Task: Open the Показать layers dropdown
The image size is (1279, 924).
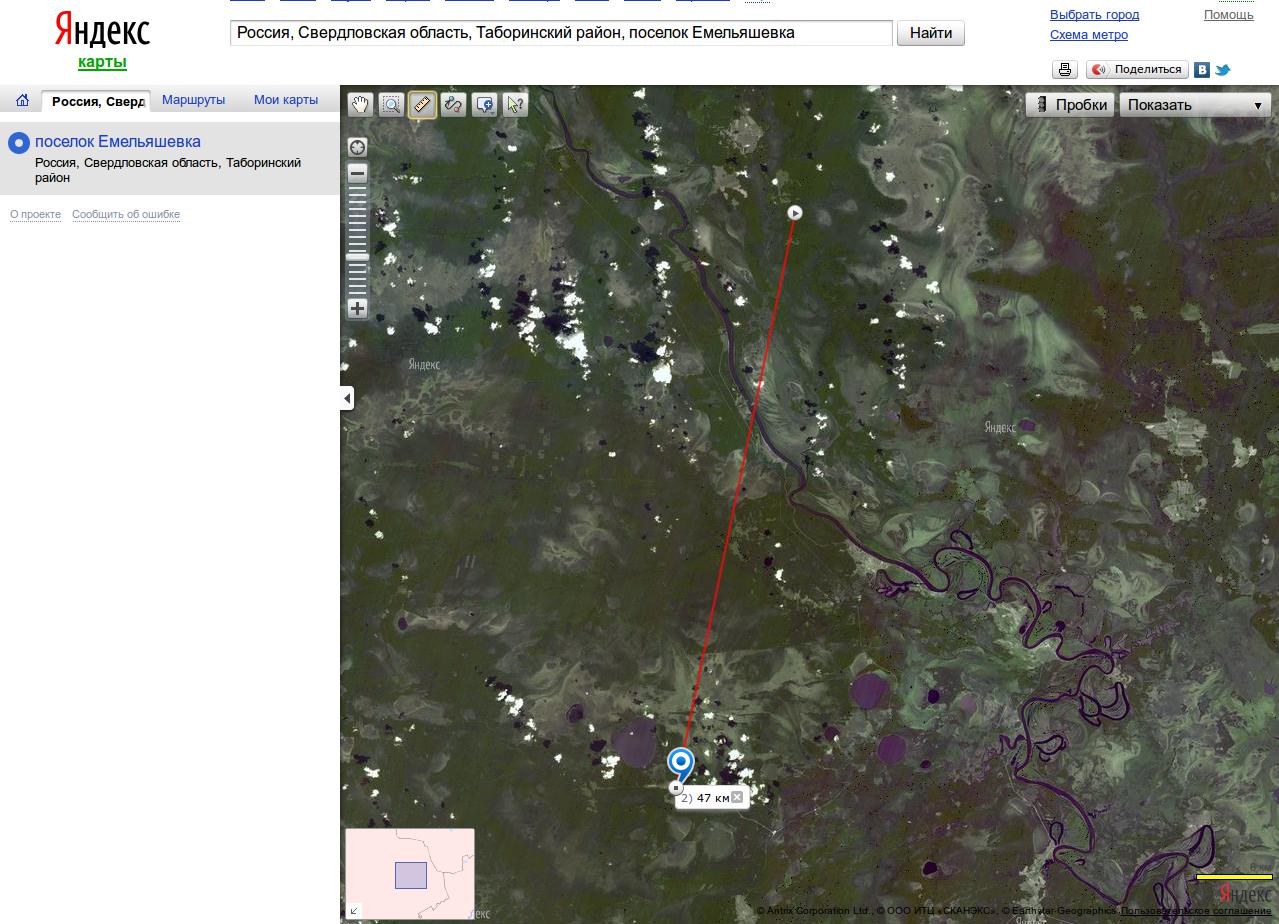Action: pyautogui.click(x=1195, y=105)
